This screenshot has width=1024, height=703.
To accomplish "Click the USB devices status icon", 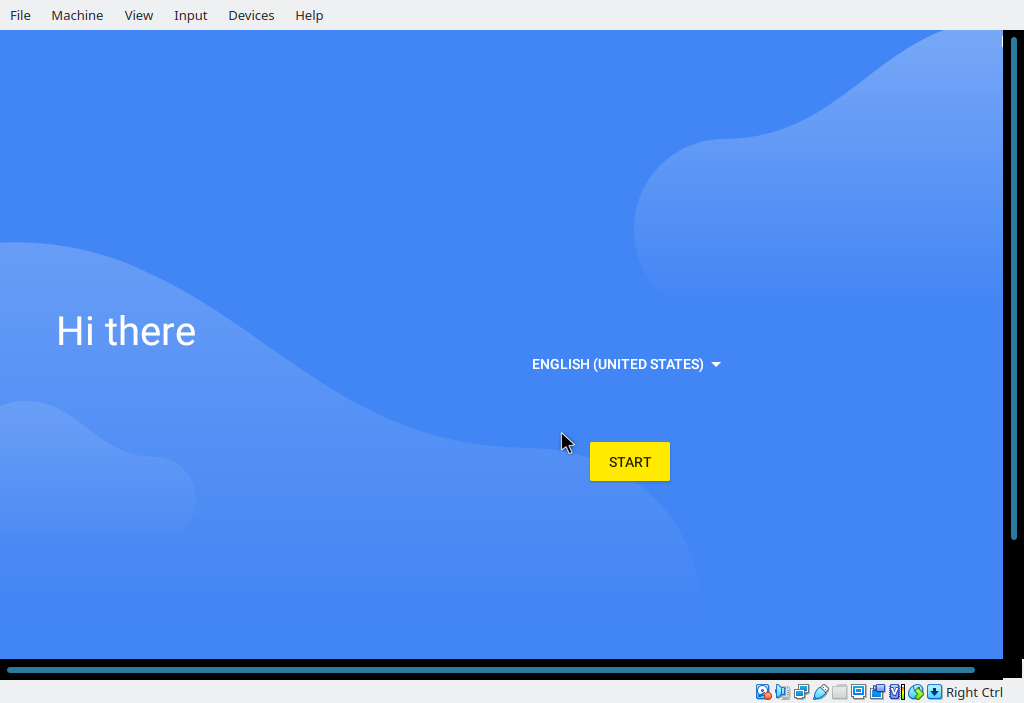I will [821, 692].
